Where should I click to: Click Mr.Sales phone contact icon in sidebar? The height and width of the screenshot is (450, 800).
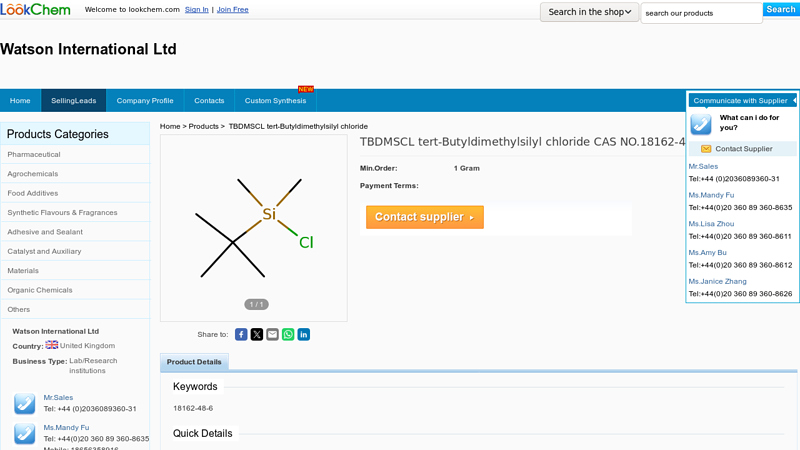click(x=25, y=403)
